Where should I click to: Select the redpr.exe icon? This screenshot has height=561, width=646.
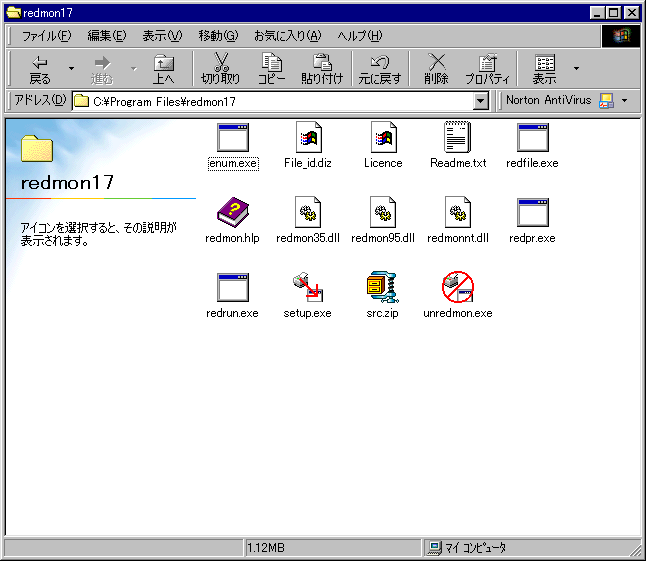point(533,213)
